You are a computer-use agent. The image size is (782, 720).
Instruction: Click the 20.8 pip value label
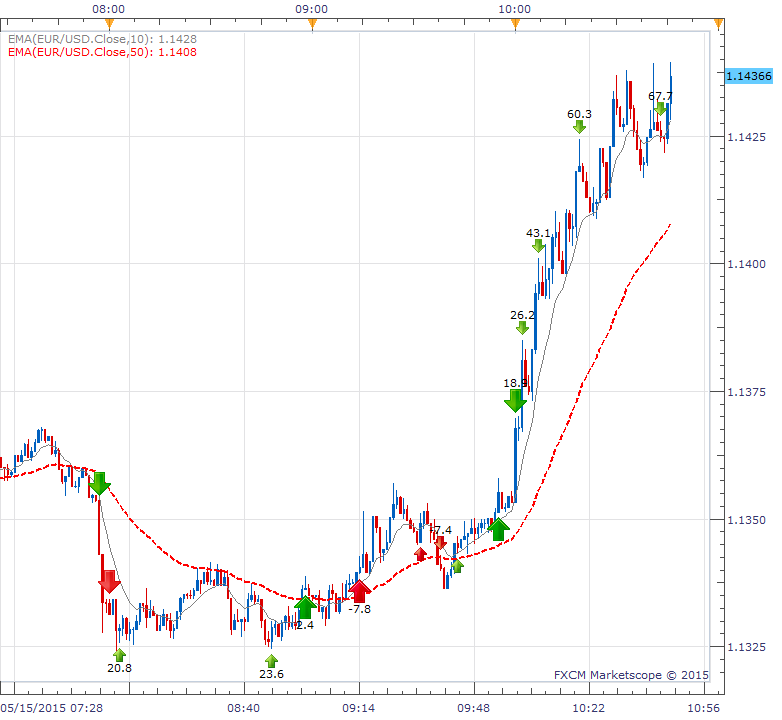coord(120,668)
